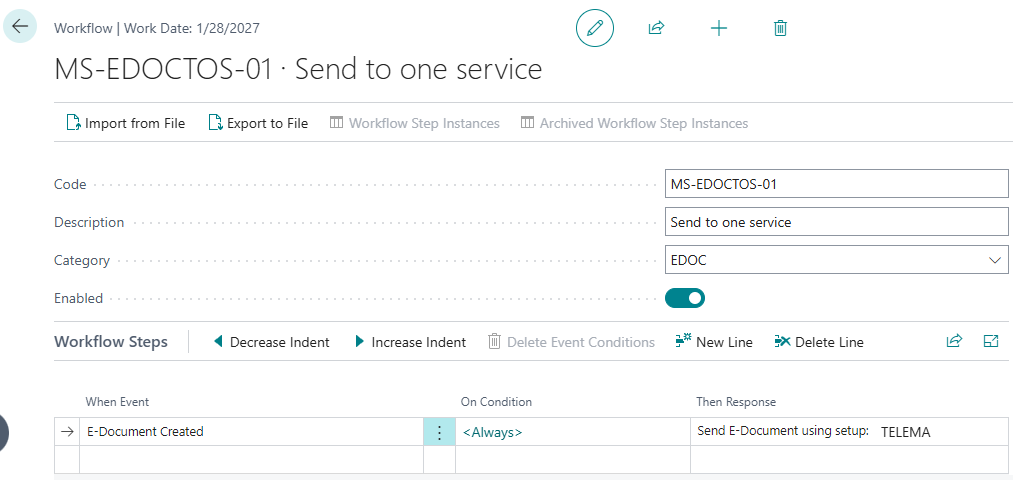The width and height of the screenshot is (1013, 480).
Task: Click Increase Indent
Action: pyautogui.click(x=409, y=342)
